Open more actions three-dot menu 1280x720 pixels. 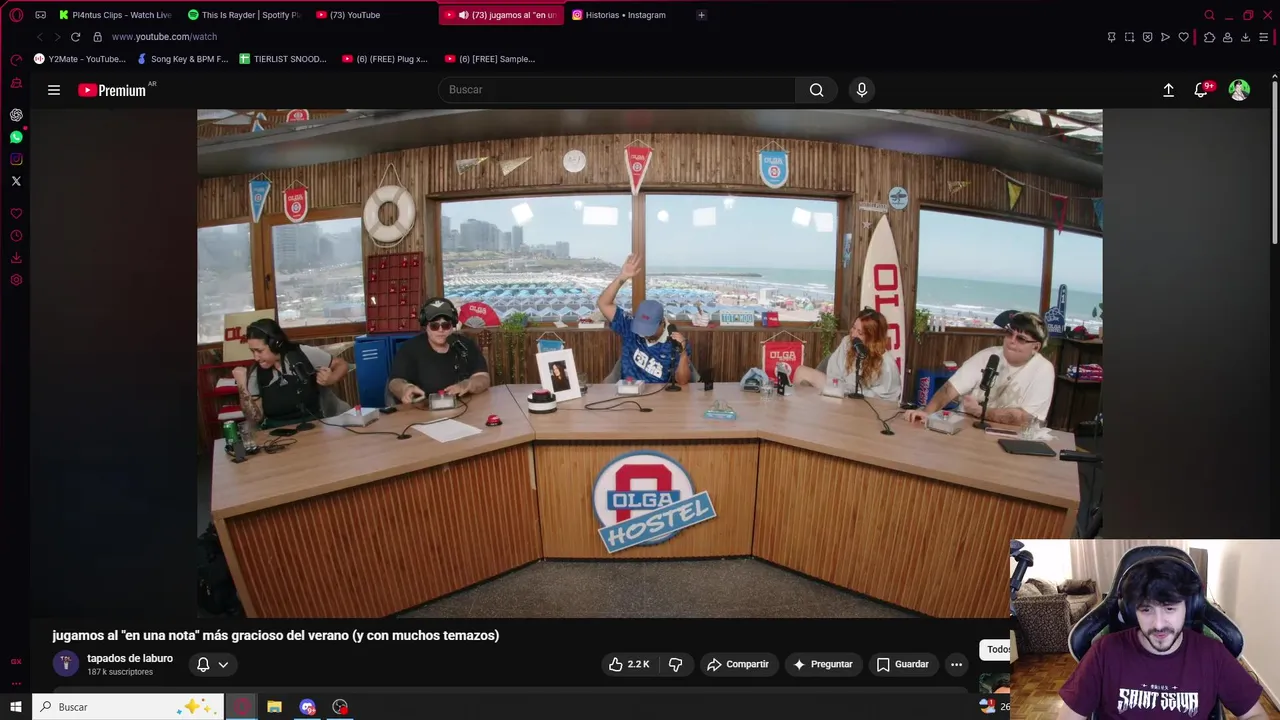[956, 664]
